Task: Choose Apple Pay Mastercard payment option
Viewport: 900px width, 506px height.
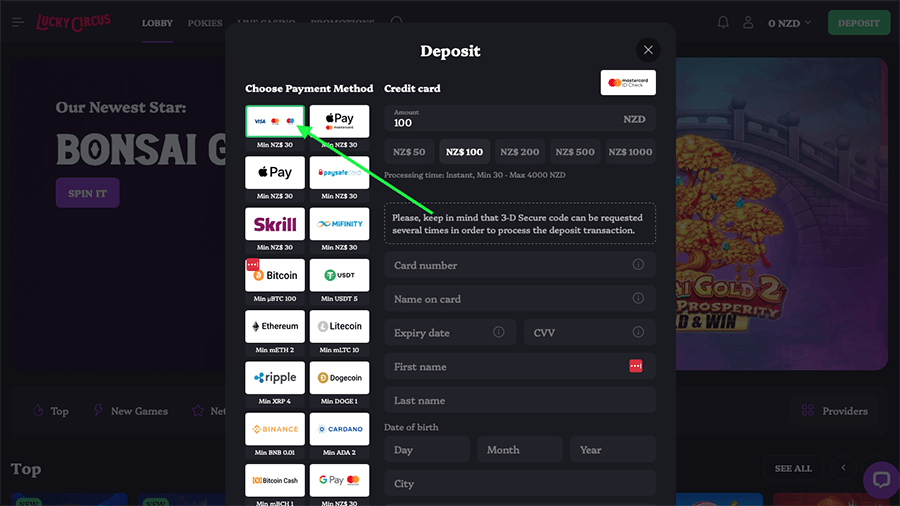Action: point(339,121)
